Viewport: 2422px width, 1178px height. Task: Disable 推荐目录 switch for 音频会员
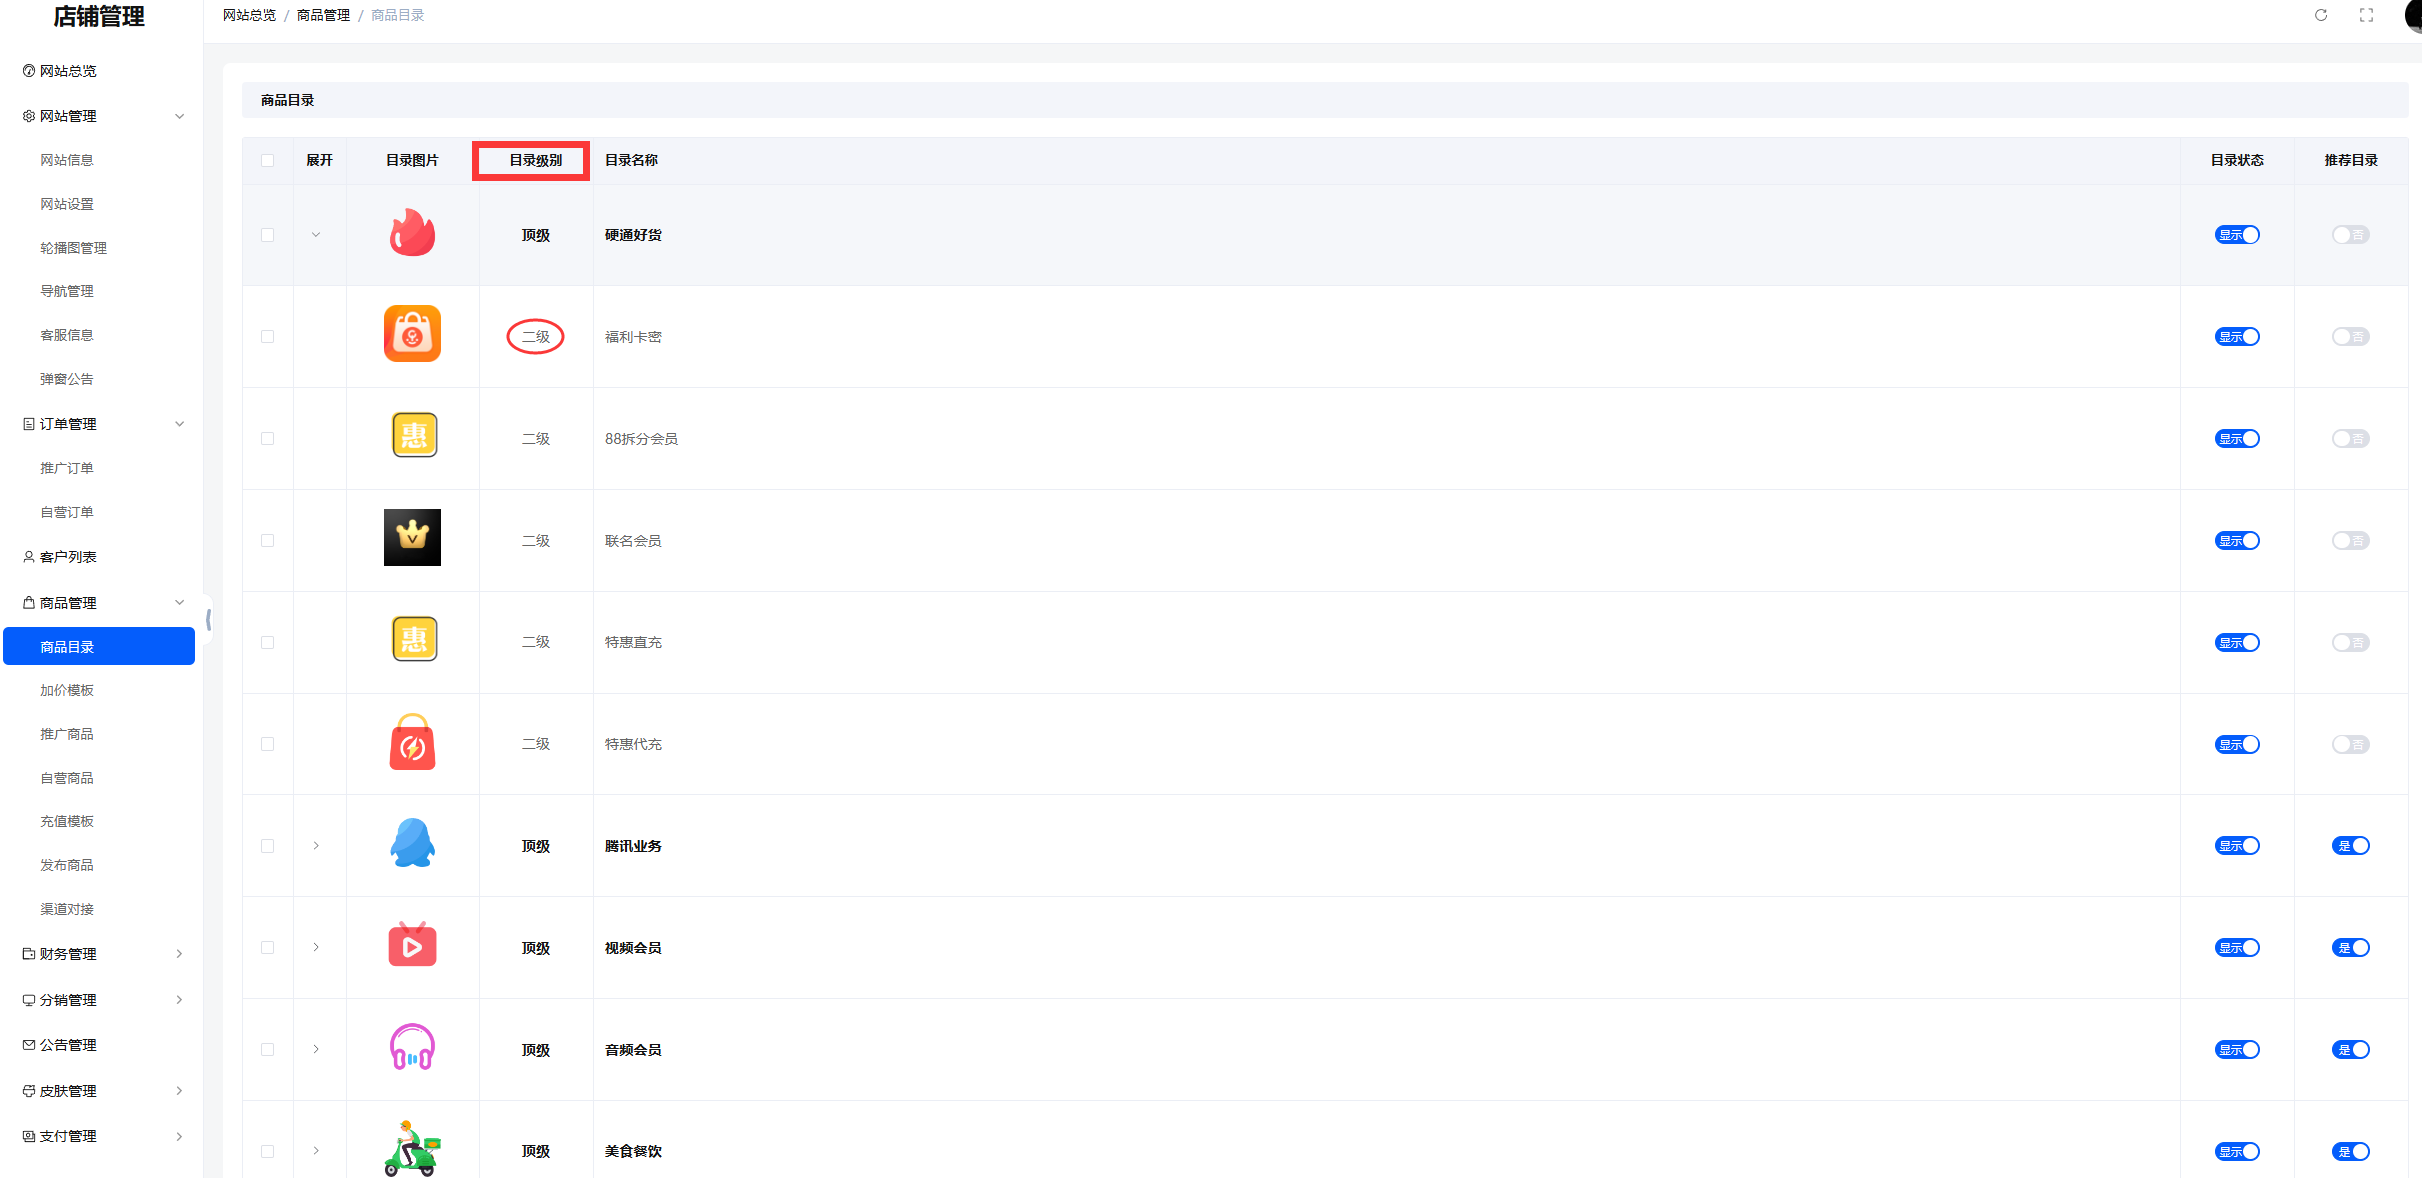click(2351, 1049)
